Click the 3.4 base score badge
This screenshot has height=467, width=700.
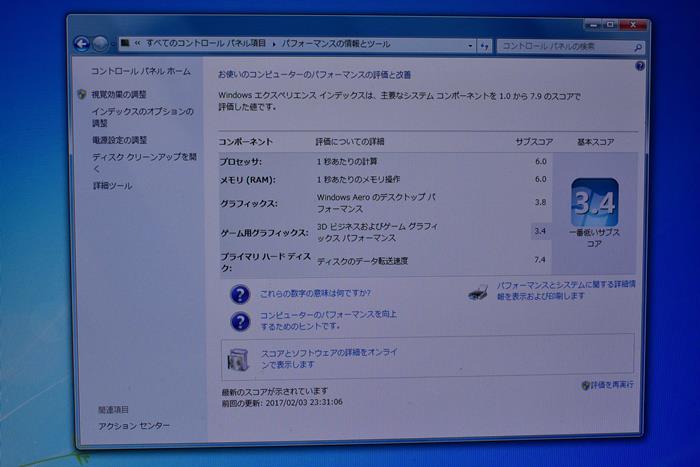[595, 202]
